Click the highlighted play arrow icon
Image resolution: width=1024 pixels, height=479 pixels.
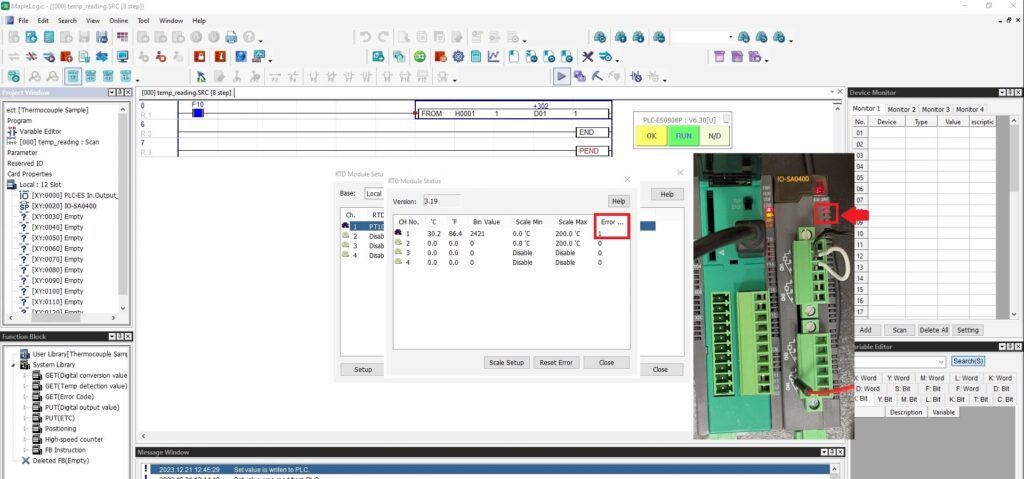click(x=561, y=76)
